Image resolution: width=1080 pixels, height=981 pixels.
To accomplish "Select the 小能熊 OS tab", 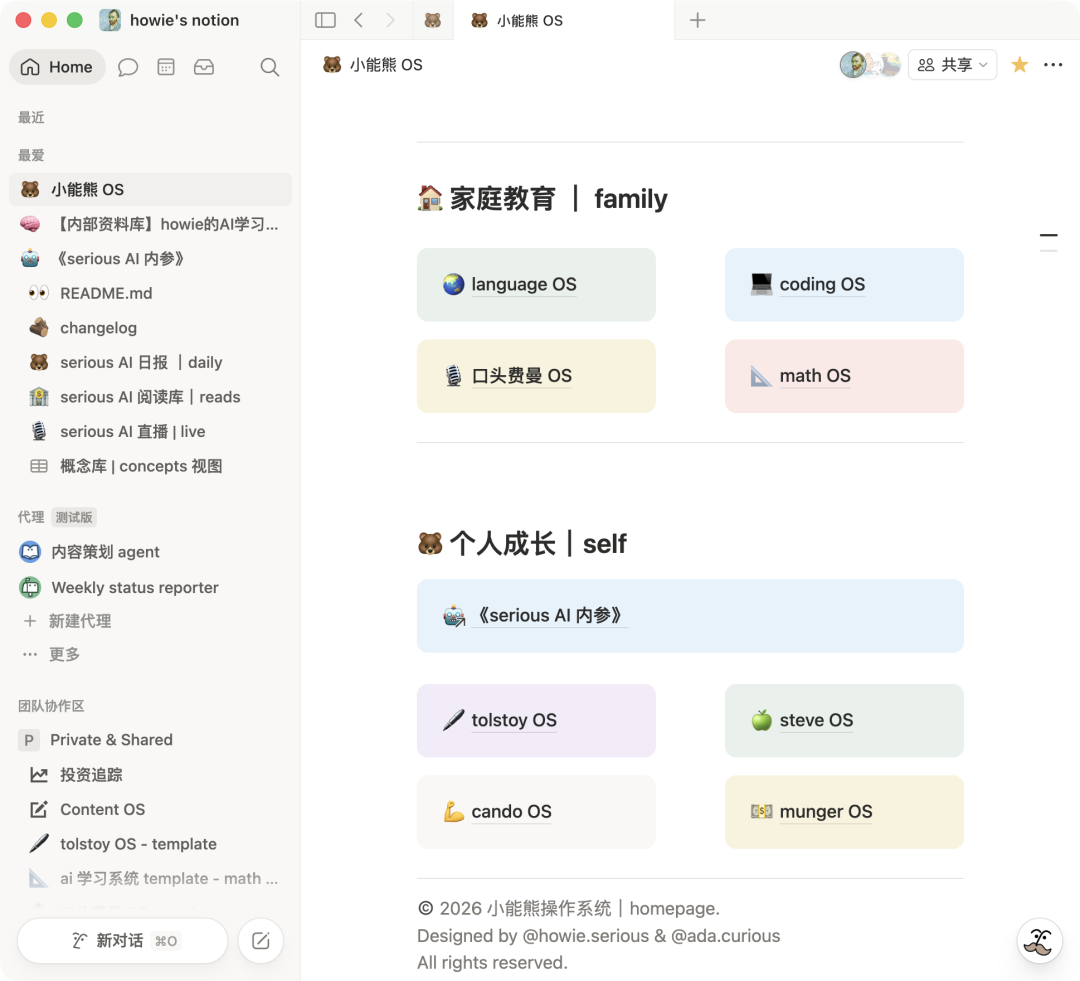I will 563,21.
